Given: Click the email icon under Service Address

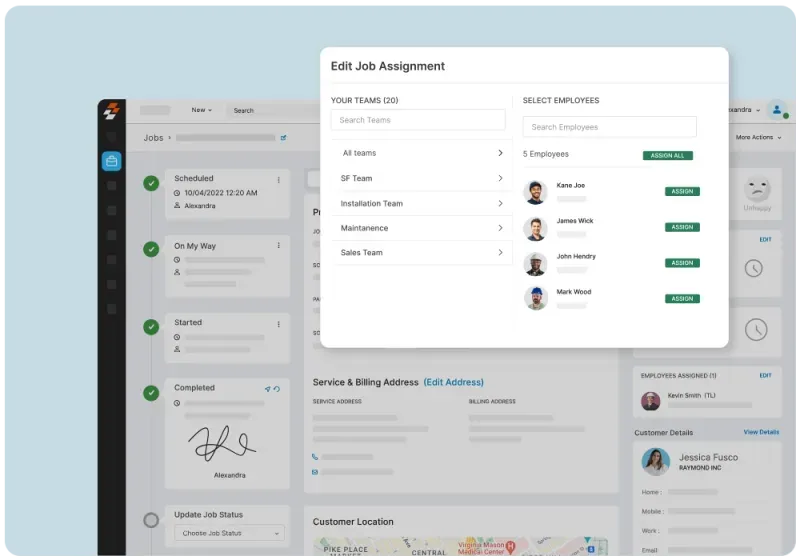Looking at the screenshot, I should tap(315, 472).
